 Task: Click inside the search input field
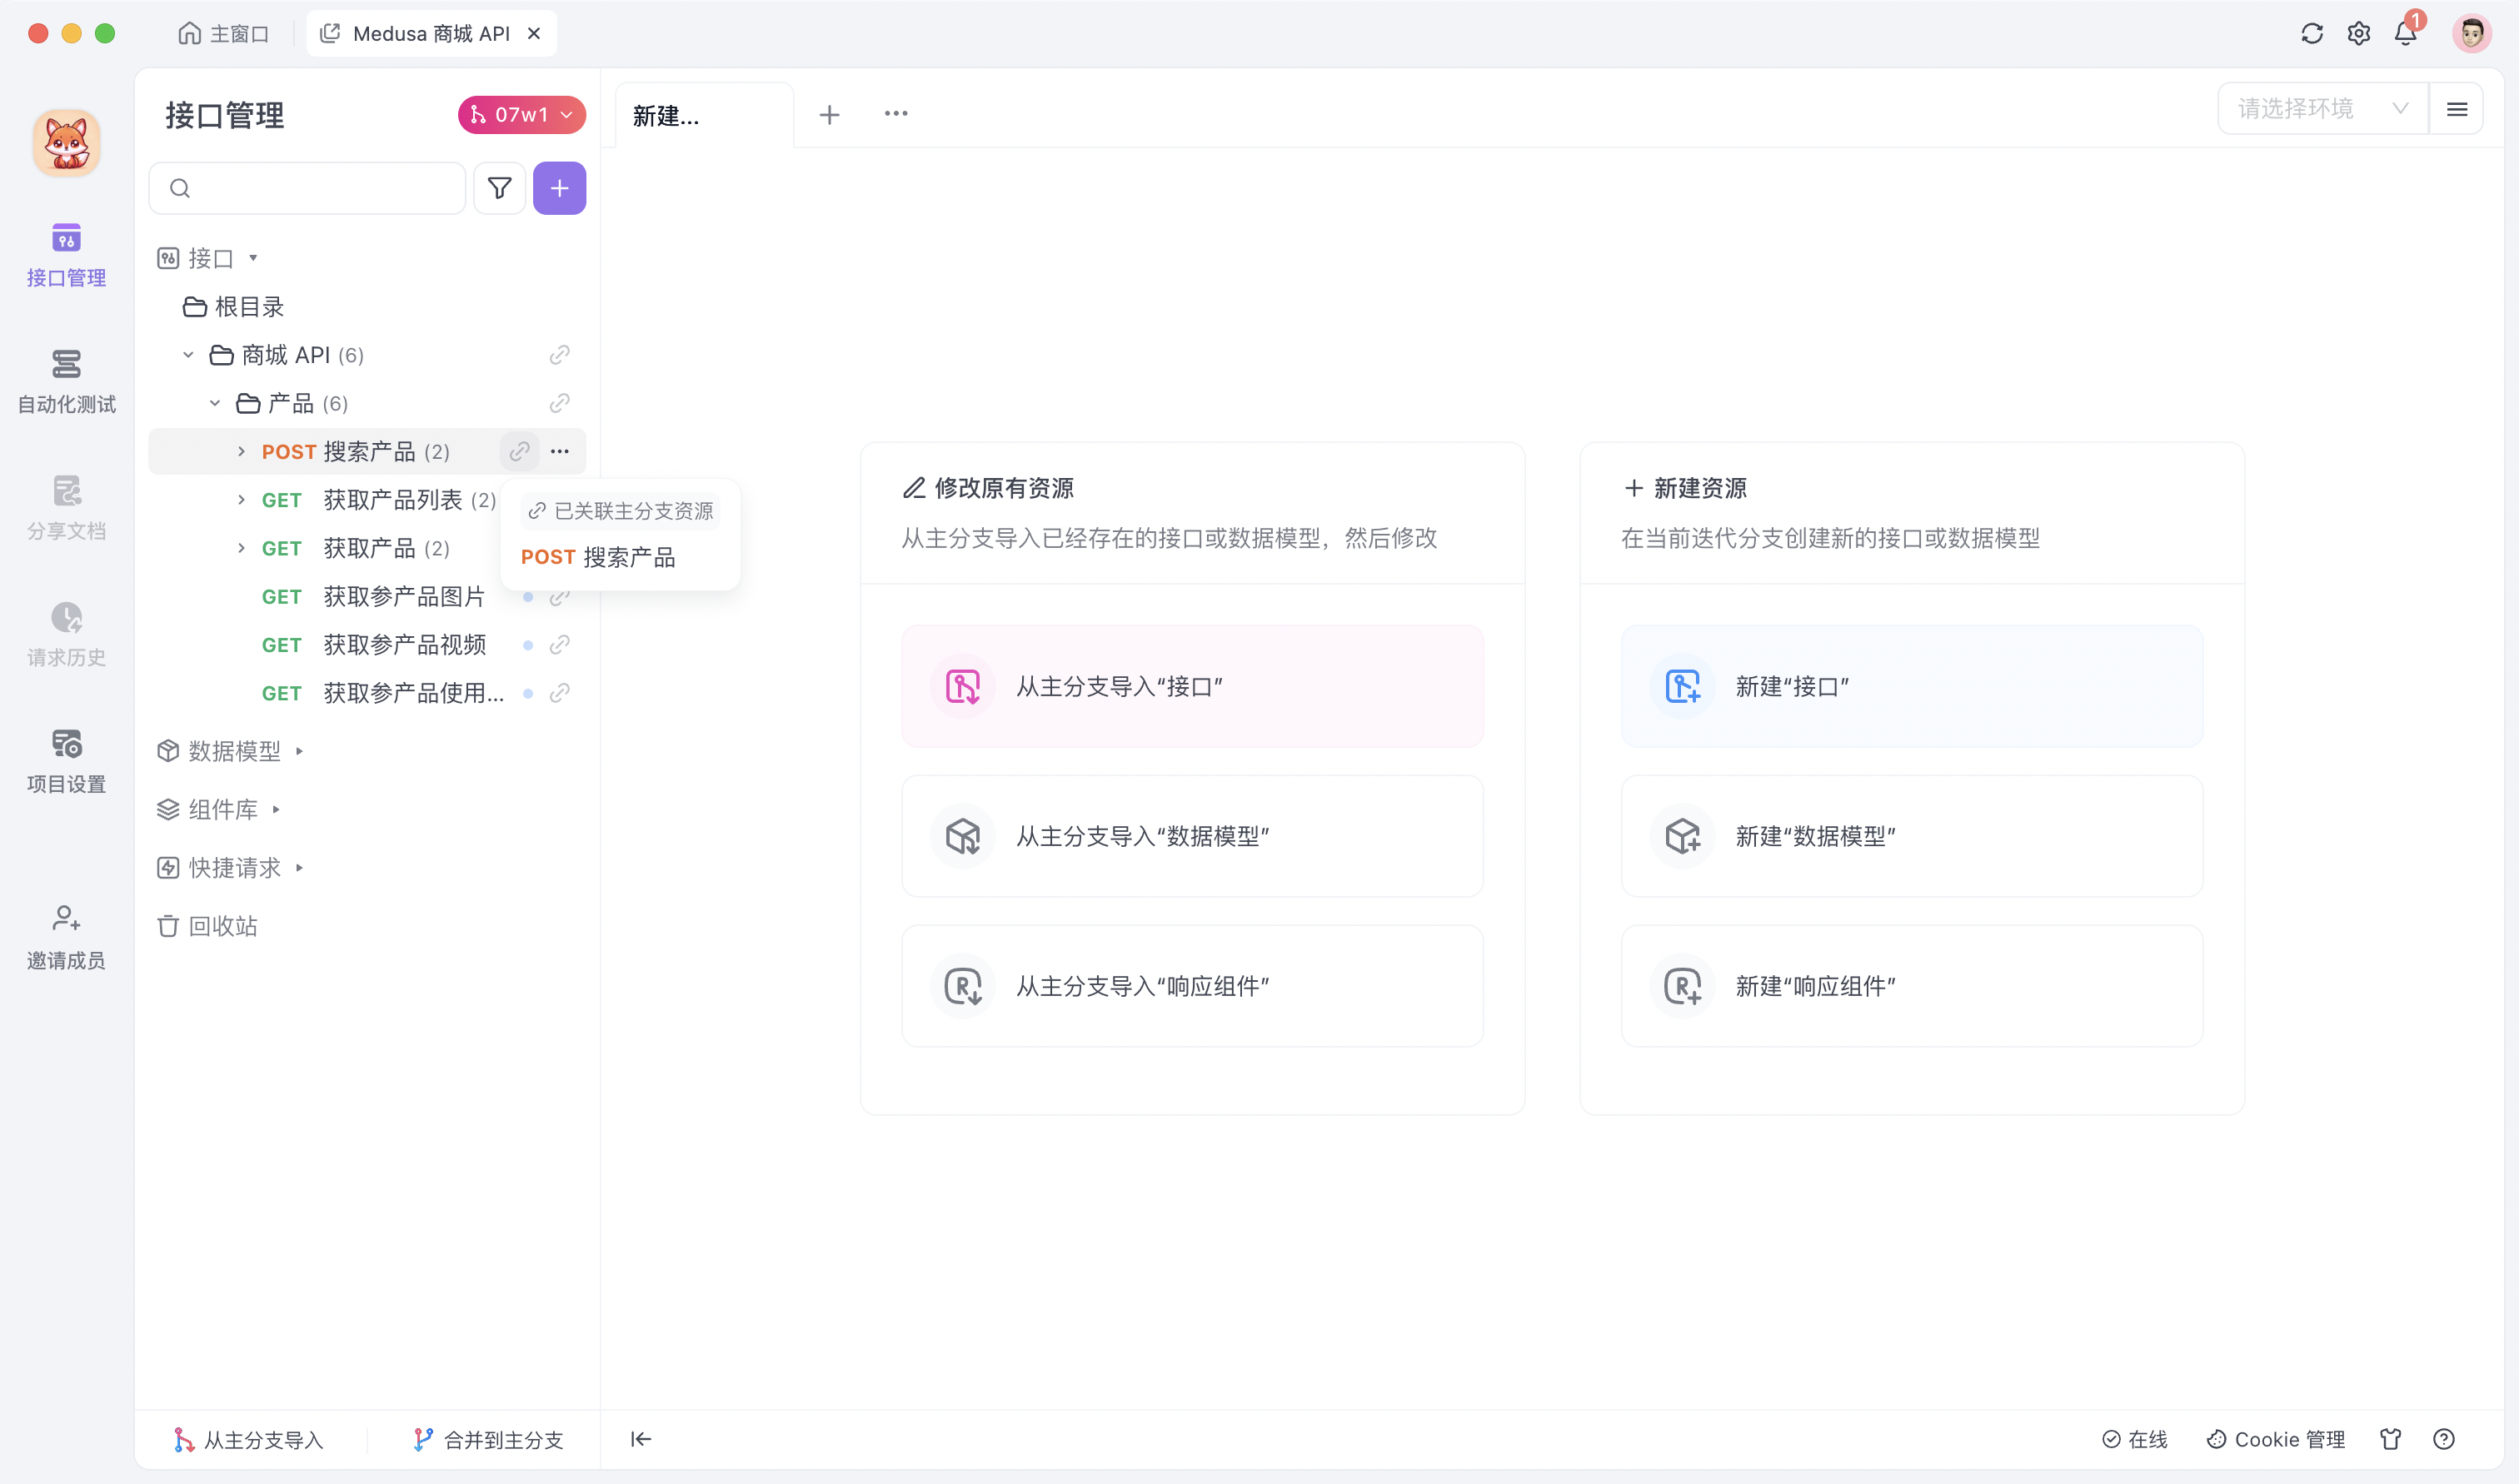(x=310, y=188)
